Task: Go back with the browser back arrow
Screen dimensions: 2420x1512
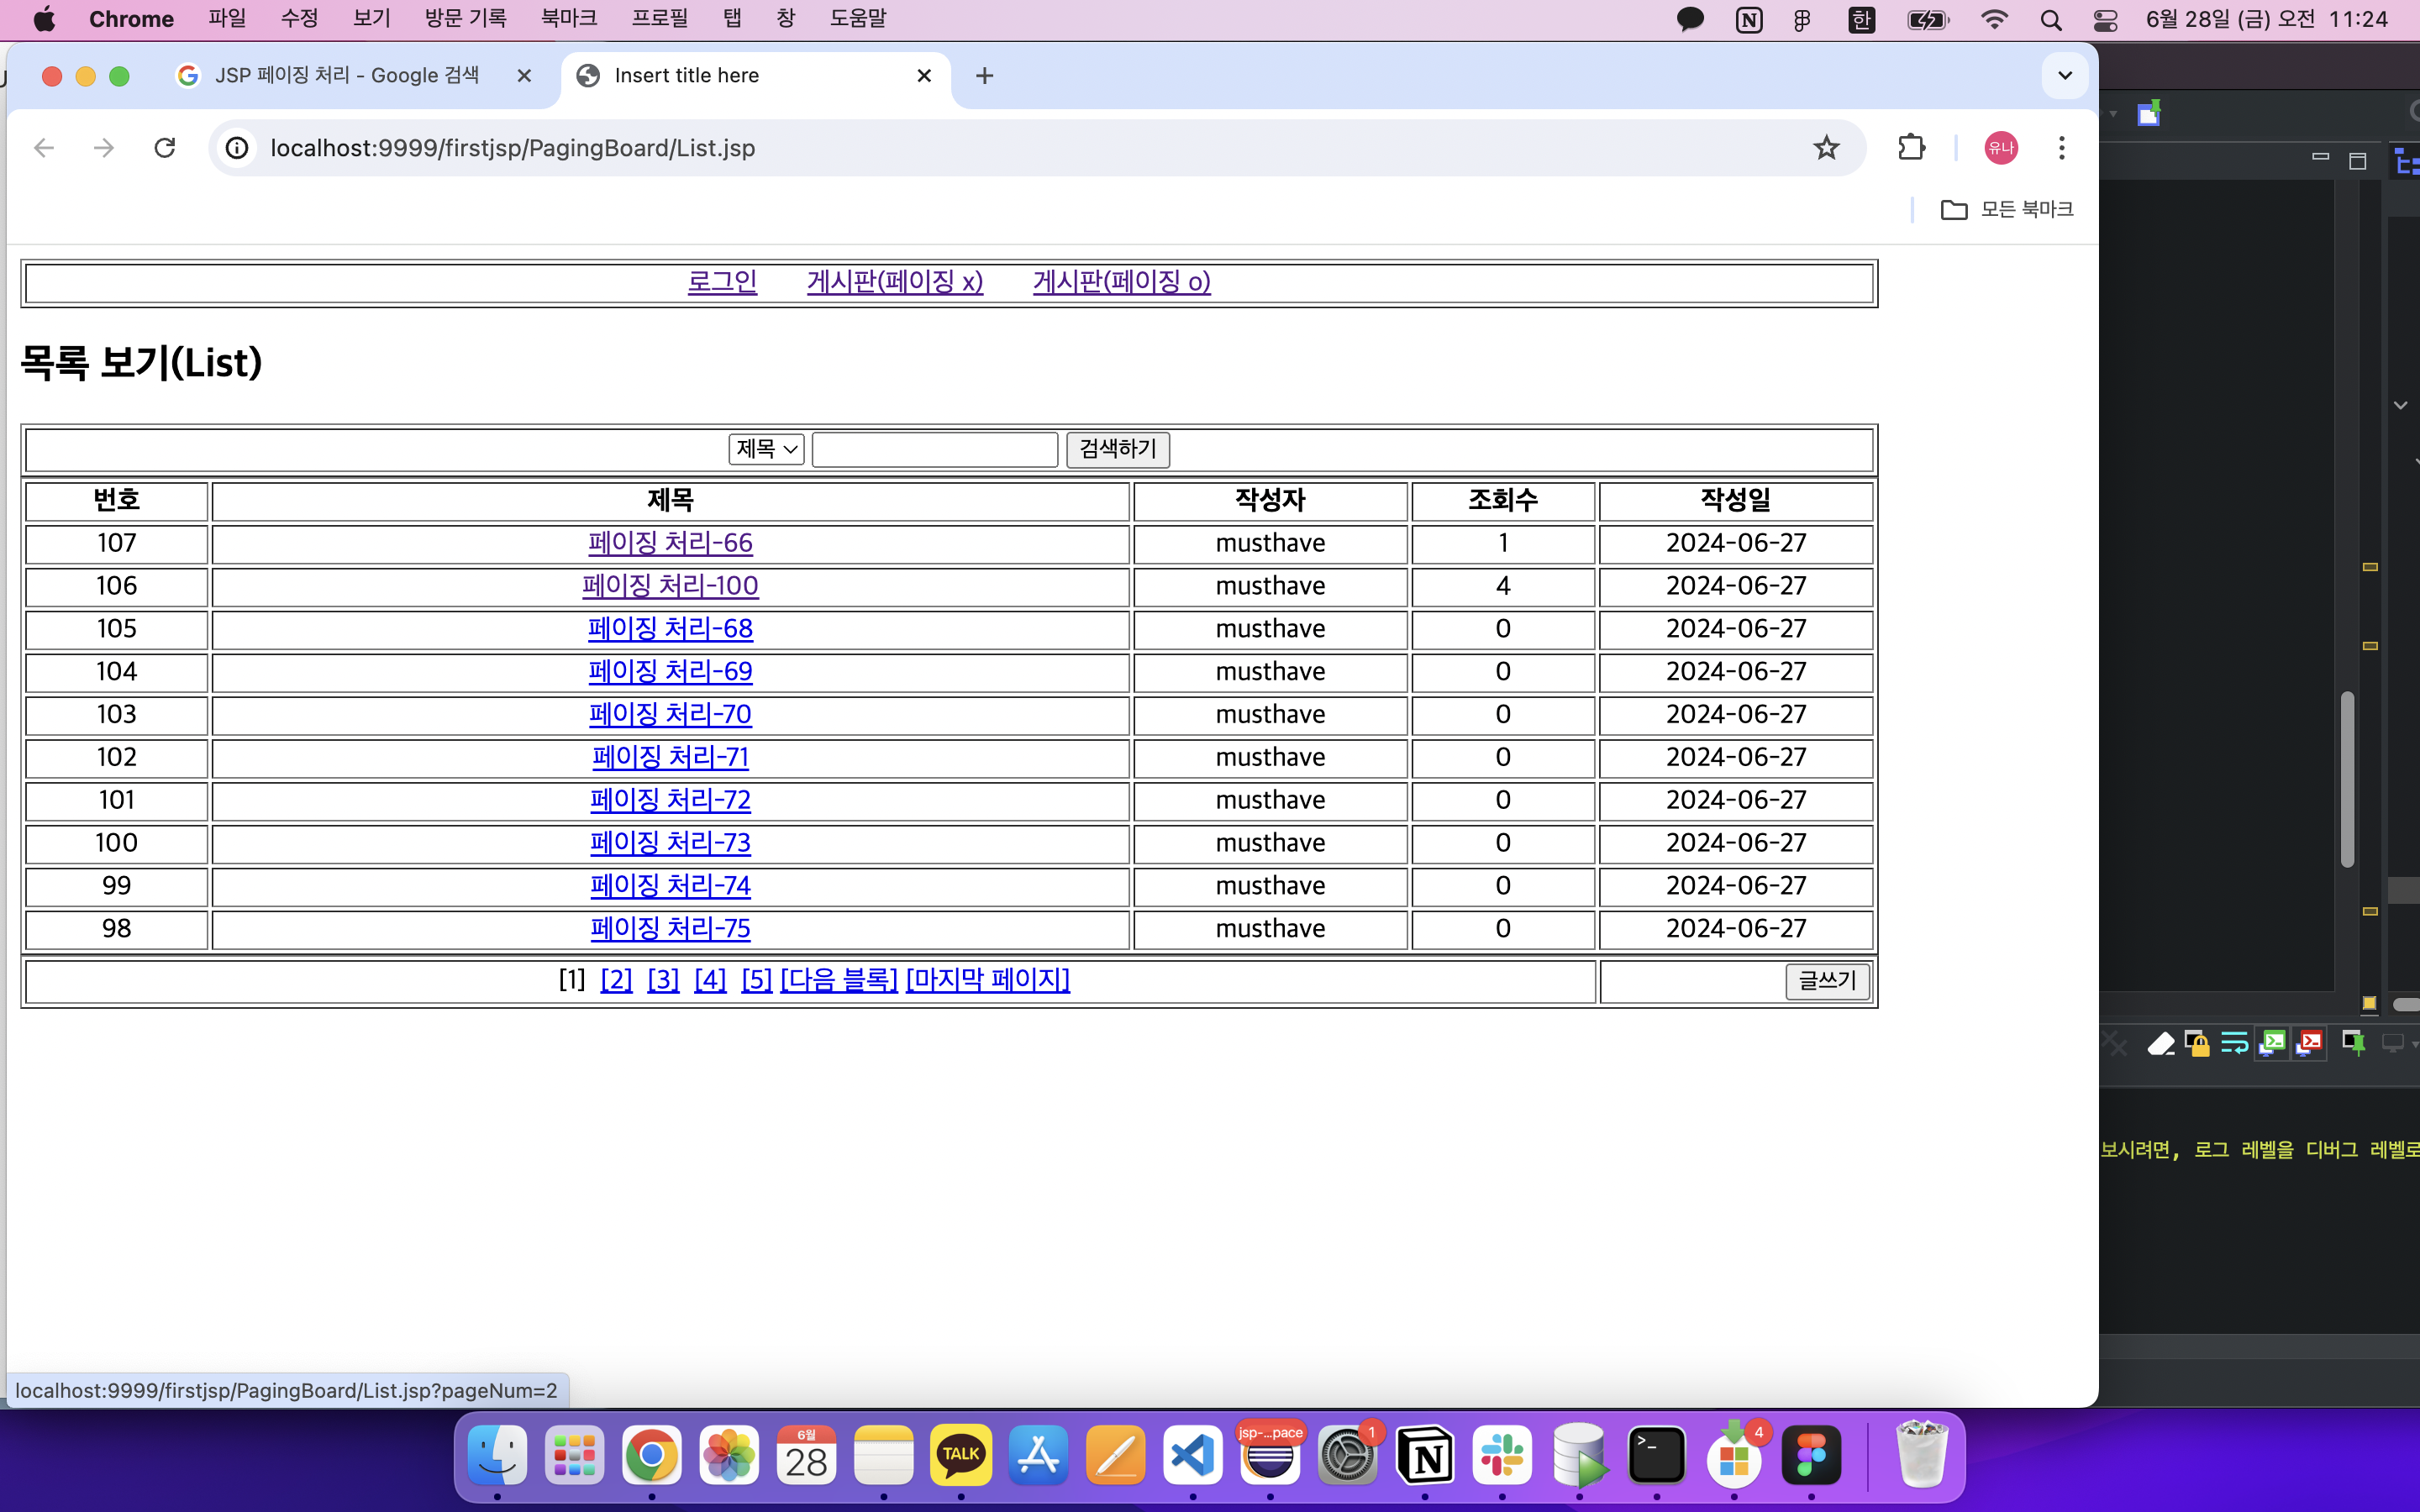Action: [44, 148]
